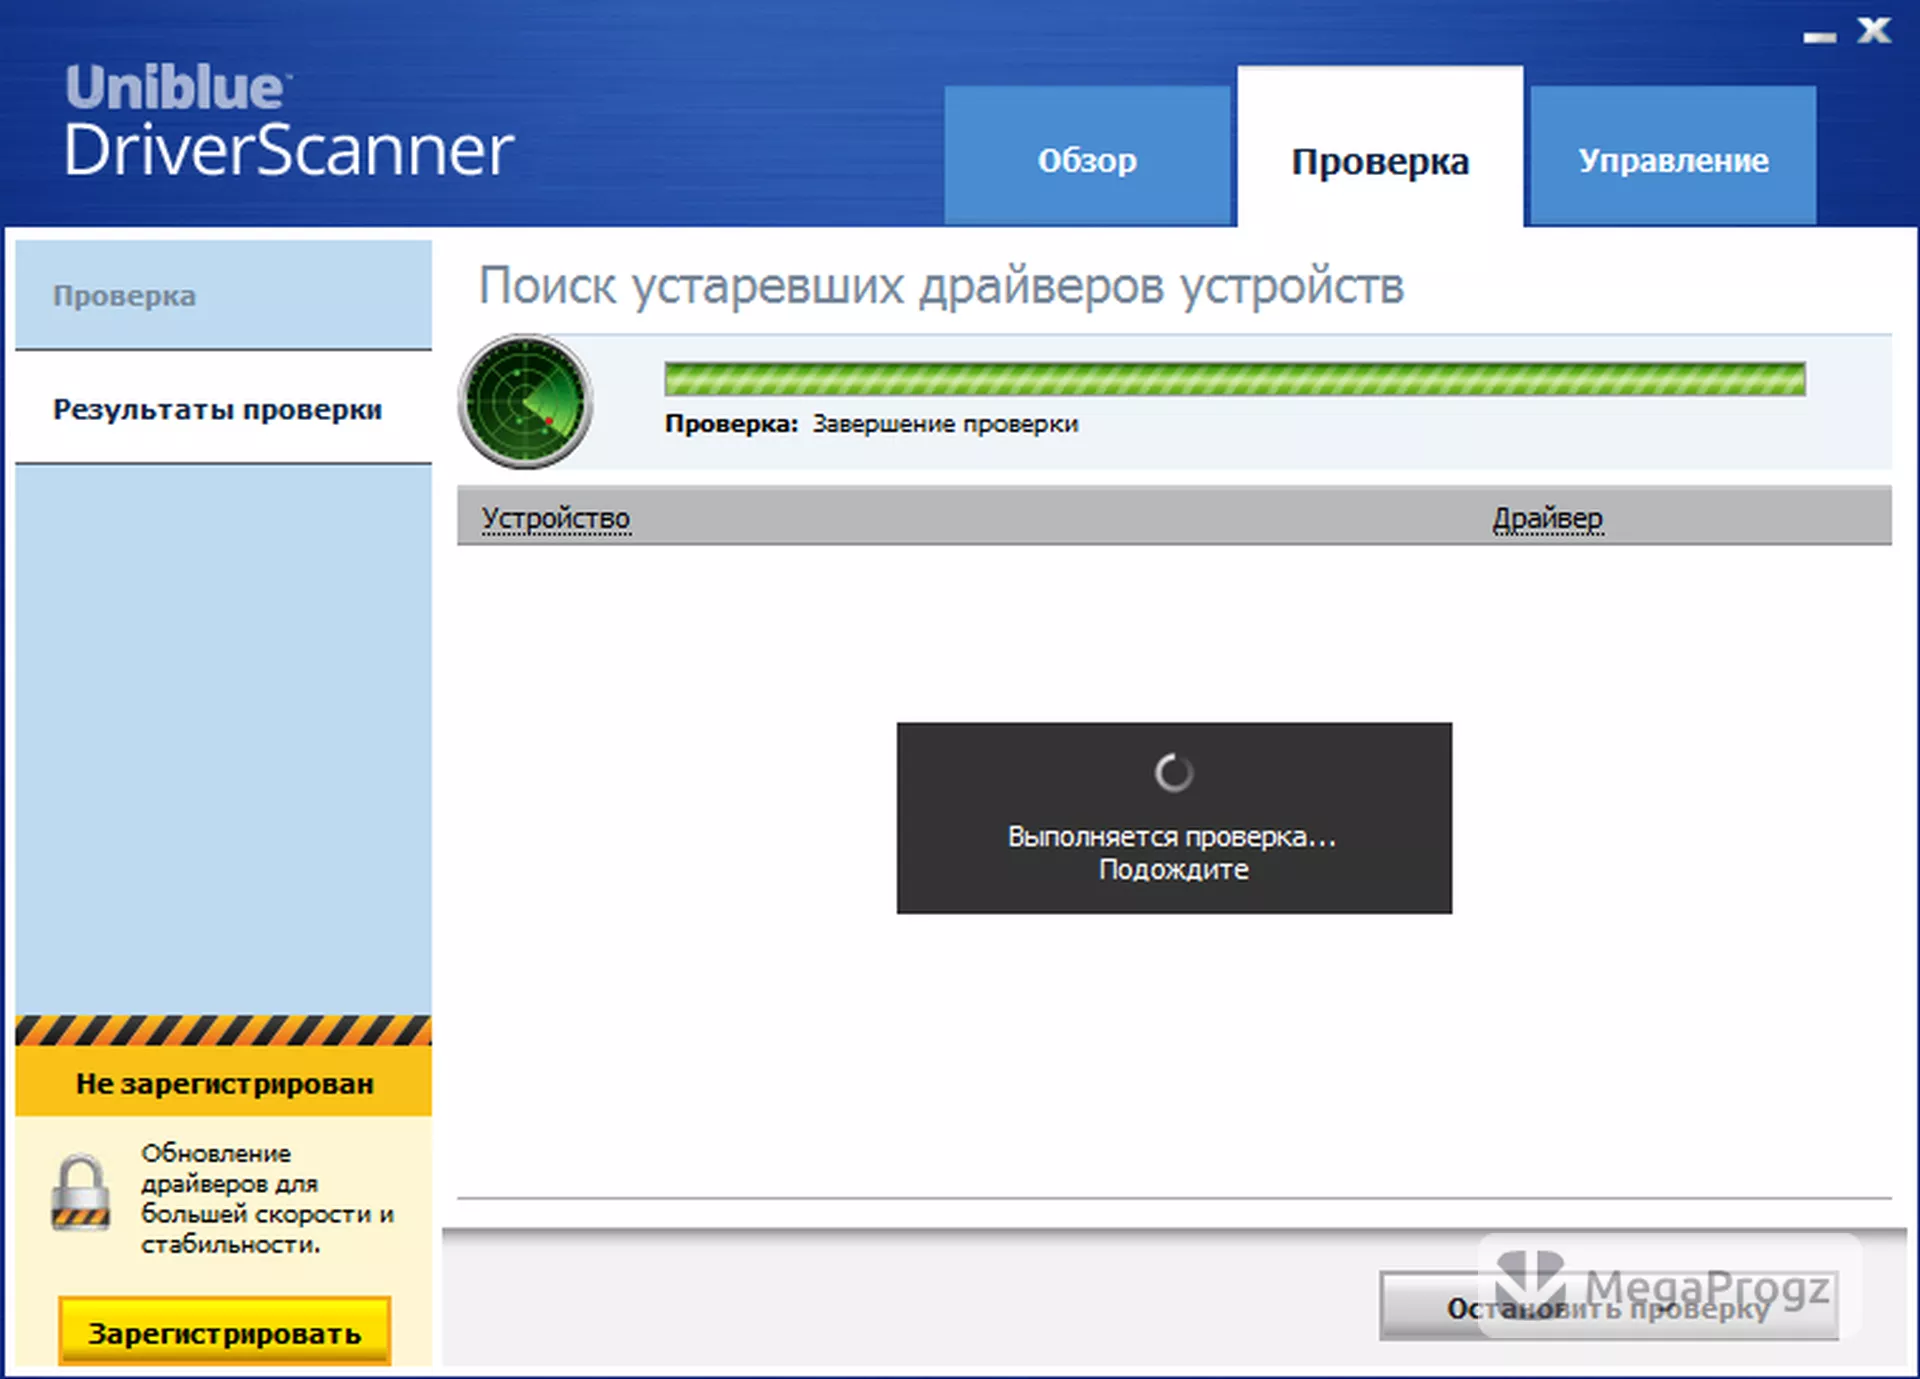Image resolution: width=1920 pixels, height=1379 pixels.
Task: Open the Проверка sidebar section
Action: point(224,295)
